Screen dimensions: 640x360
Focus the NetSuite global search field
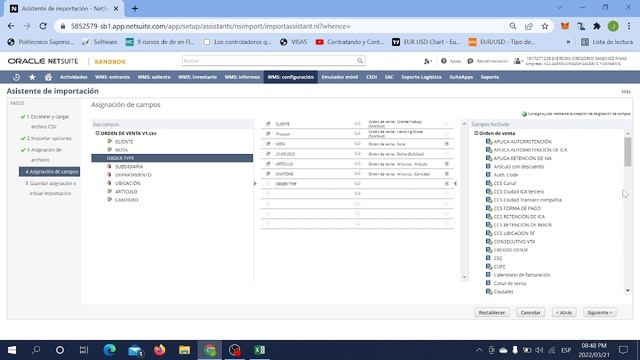[269, 61]
